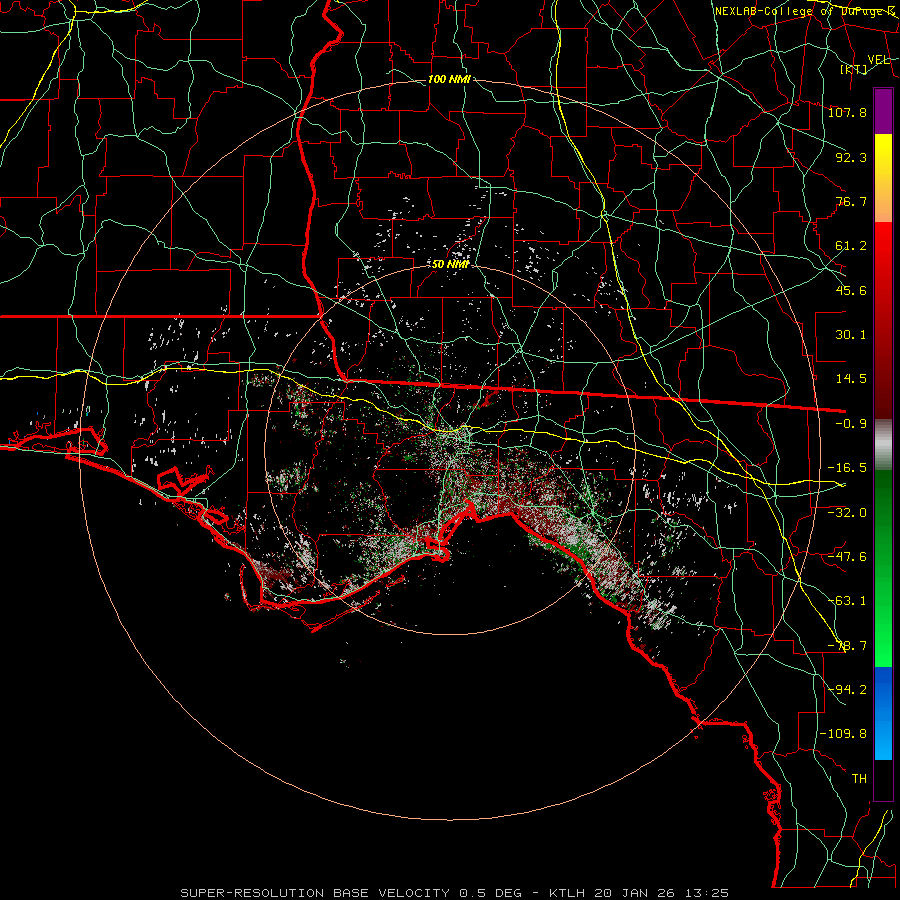Click the -109.8 velocity scale value
The width and height of the screenshot is (900, 900).
click(x=843, y=734)
